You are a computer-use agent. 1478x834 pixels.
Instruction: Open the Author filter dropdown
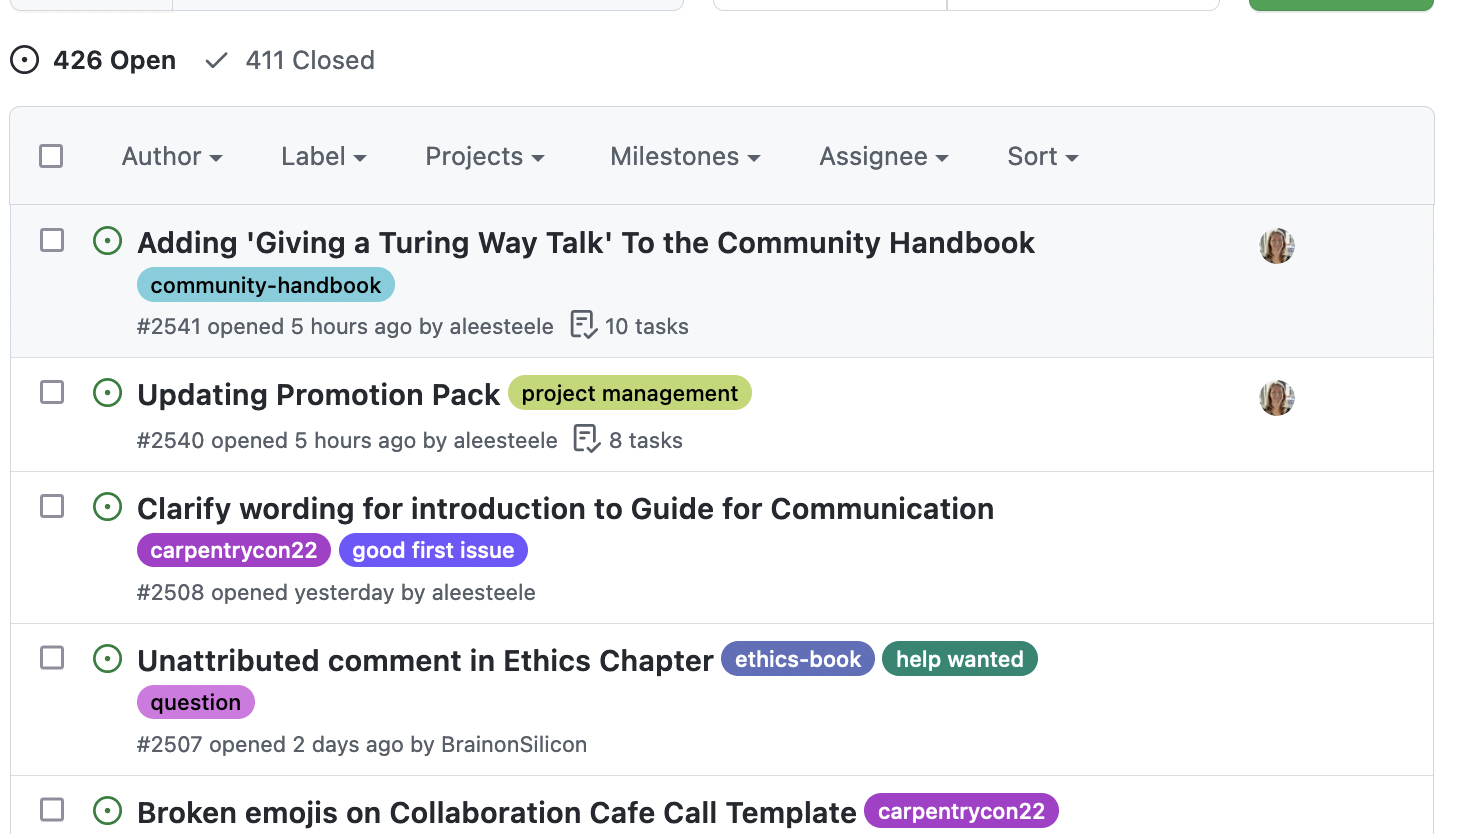(x=172, y=157)
